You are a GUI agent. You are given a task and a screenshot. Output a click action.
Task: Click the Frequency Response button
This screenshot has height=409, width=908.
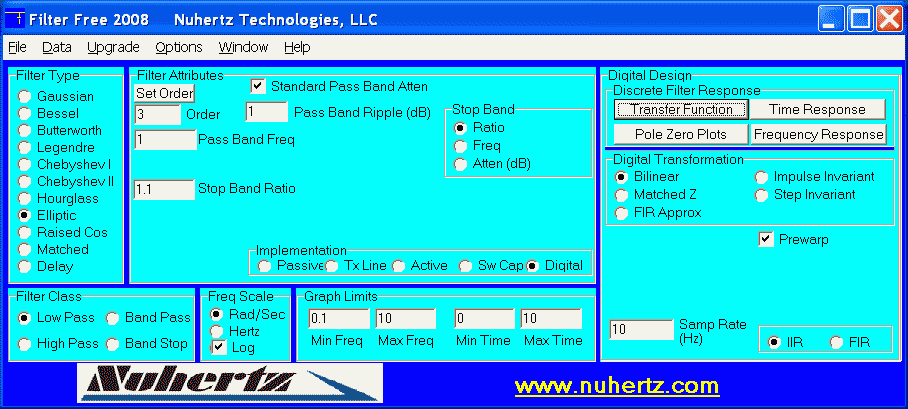818,134
